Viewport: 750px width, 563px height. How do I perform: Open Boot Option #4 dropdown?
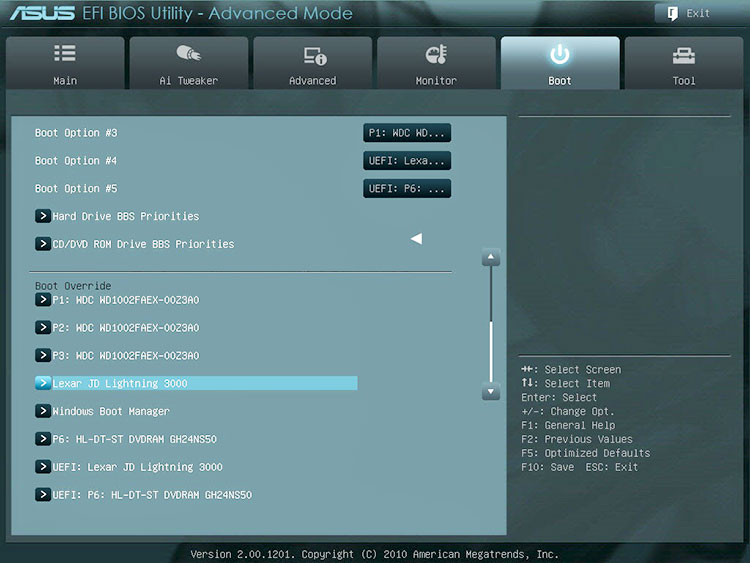pos(407,161)
